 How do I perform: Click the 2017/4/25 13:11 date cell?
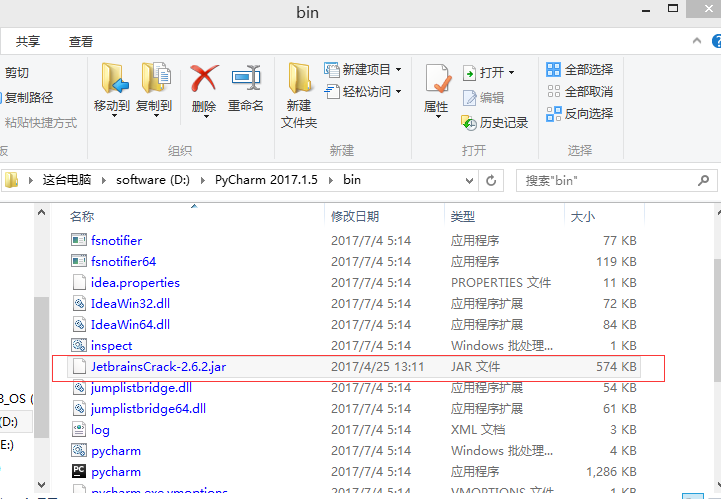377,367
